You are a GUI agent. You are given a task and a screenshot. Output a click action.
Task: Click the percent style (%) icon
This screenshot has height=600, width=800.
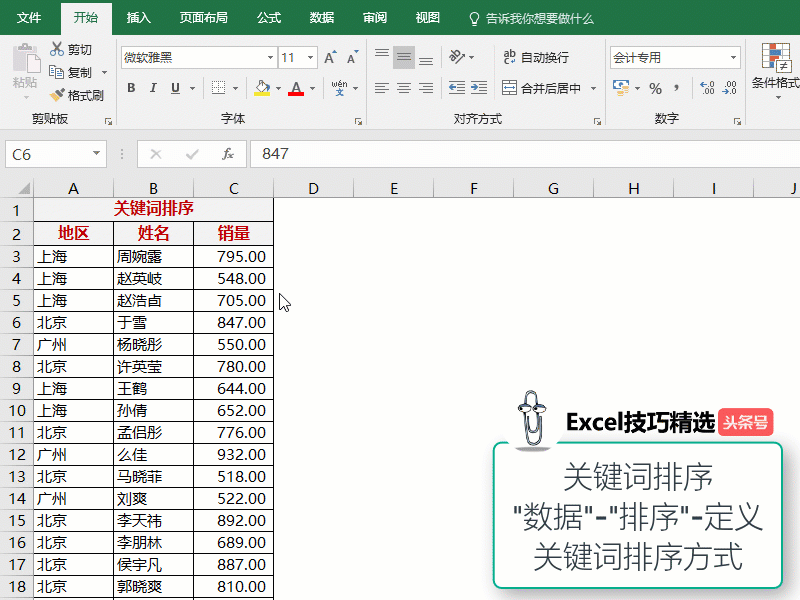coord(656,88)
